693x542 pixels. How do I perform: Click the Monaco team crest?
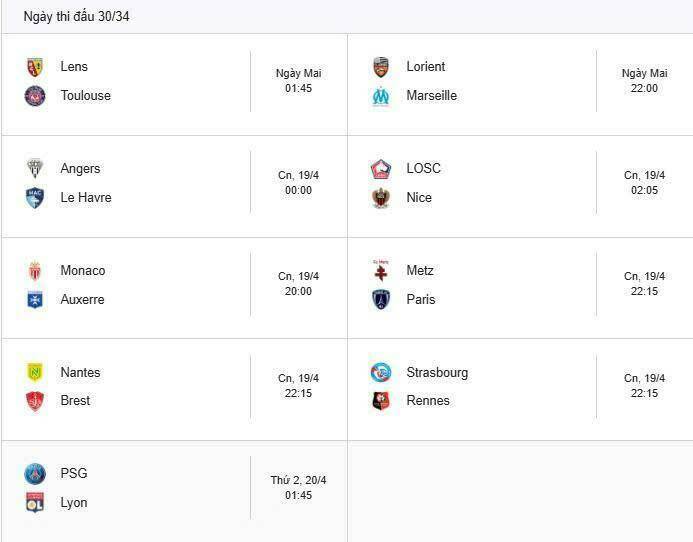(x=35, y=271)
